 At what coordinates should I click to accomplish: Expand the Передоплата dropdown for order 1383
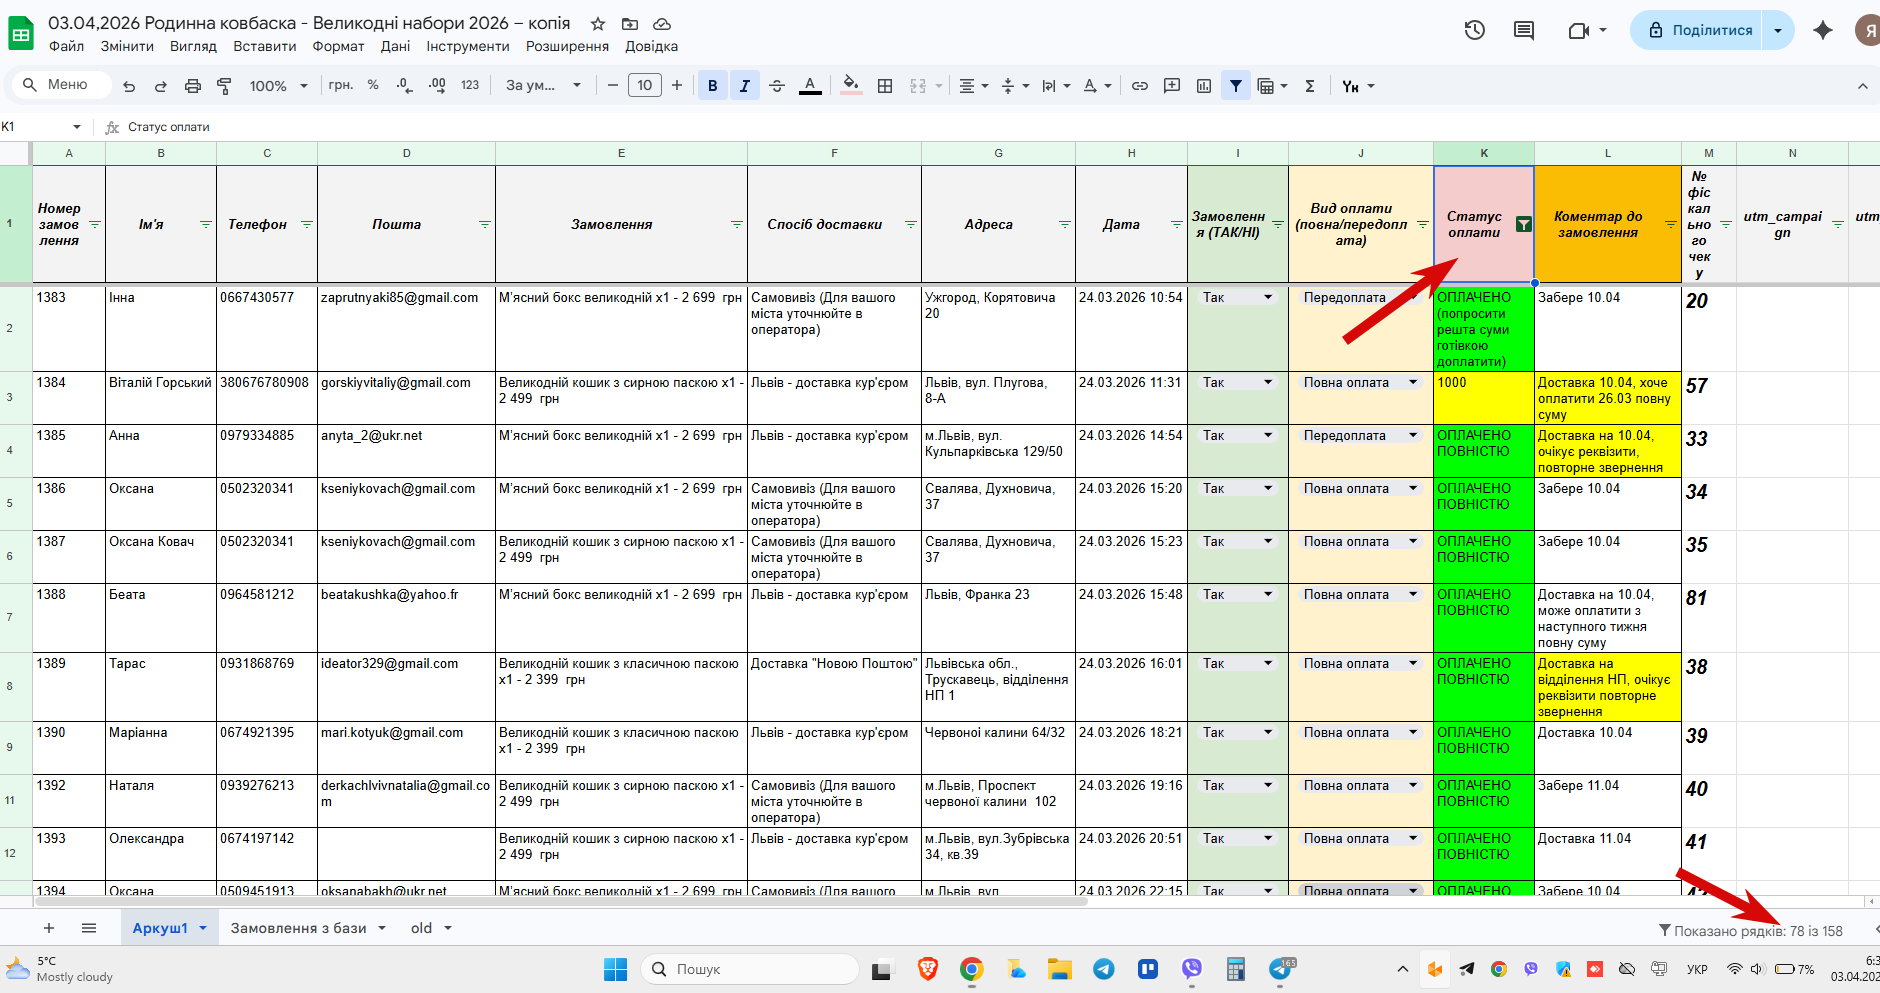tap(1413, 297)
